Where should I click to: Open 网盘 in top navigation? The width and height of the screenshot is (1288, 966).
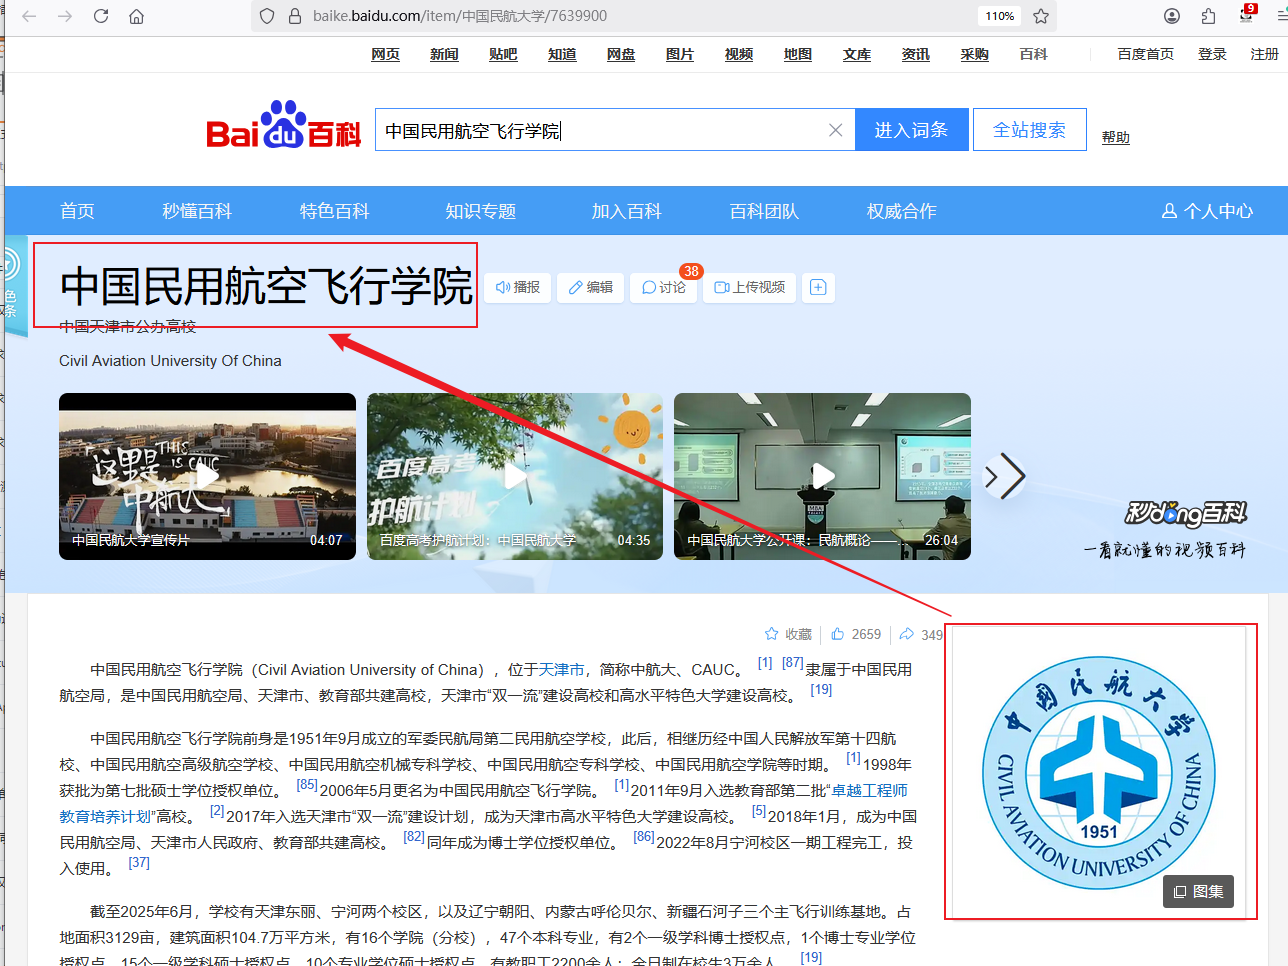point(621,54)
